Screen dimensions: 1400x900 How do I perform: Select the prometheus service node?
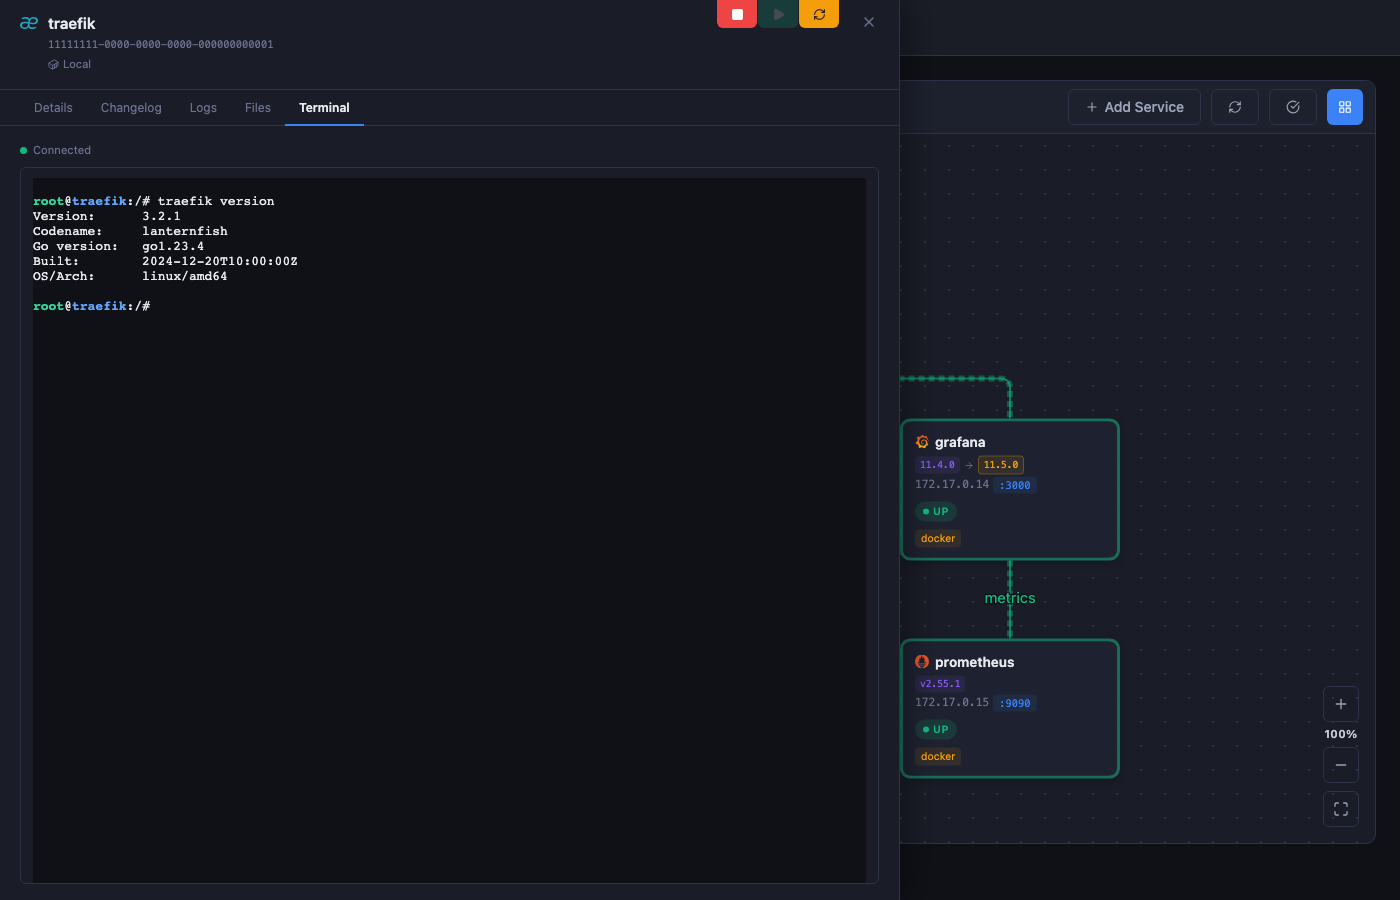[1010, 708]
